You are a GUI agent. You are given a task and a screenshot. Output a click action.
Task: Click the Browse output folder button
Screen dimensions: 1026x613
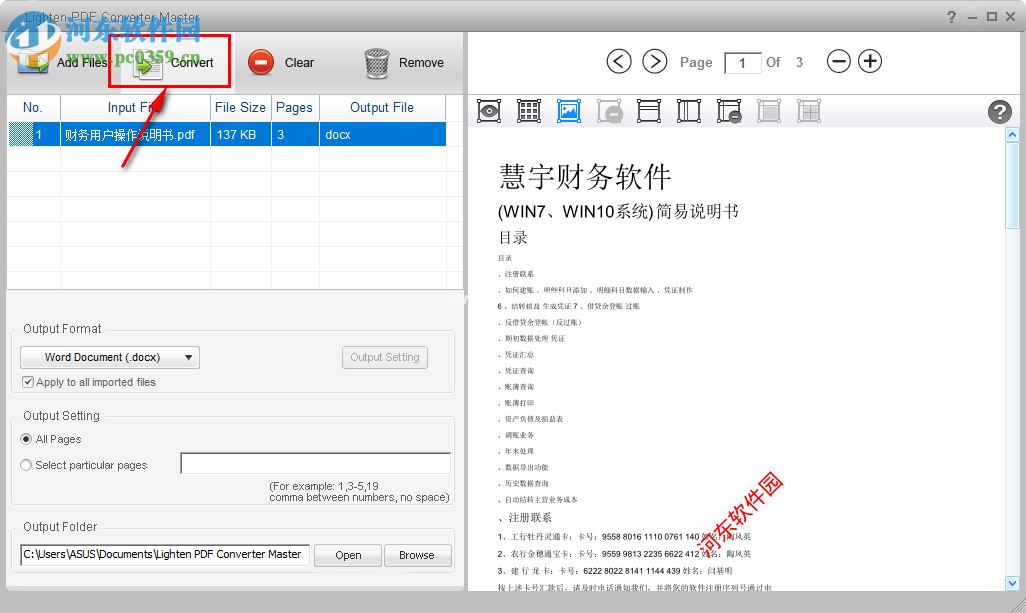[x=417, y=555]
